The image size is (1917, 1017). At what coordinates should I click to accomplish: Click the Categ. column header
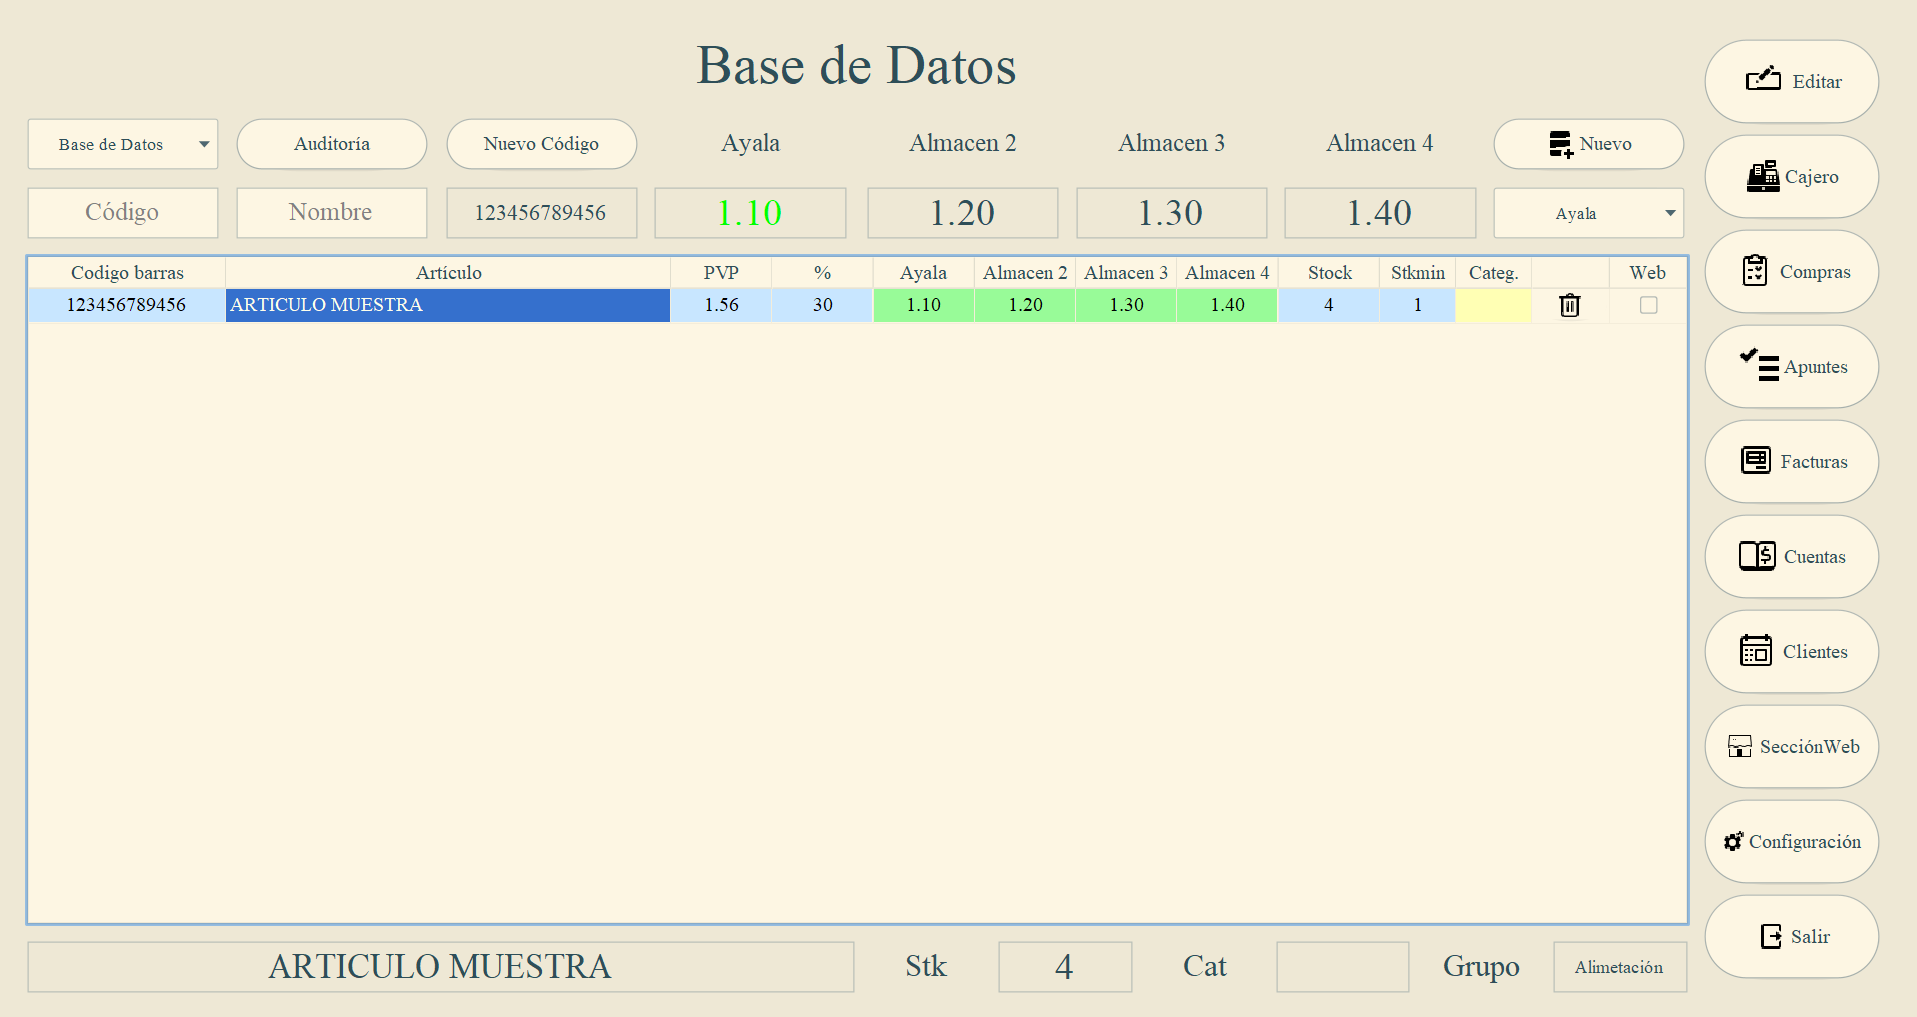click(1494, 273)
